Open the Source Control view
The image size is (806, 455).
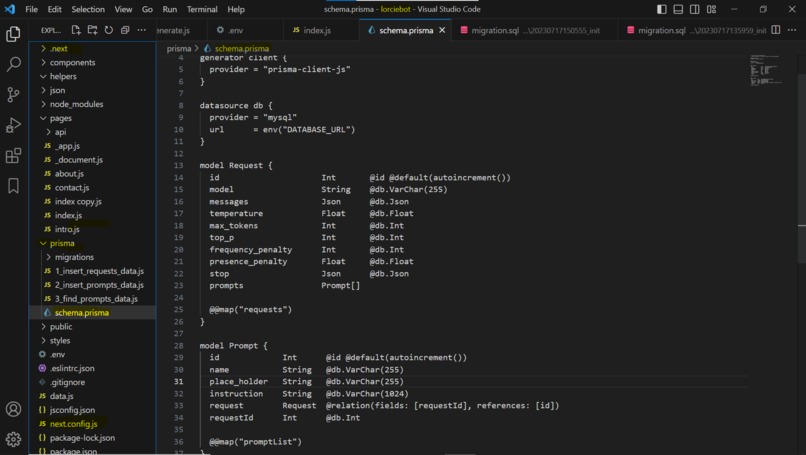click(13, 94)
